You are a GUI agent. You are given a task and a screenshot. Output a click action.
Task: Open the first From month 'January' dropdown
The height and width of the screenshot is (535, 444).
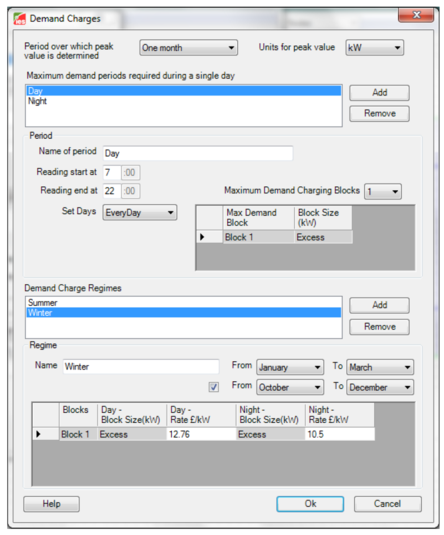[290, 367]
